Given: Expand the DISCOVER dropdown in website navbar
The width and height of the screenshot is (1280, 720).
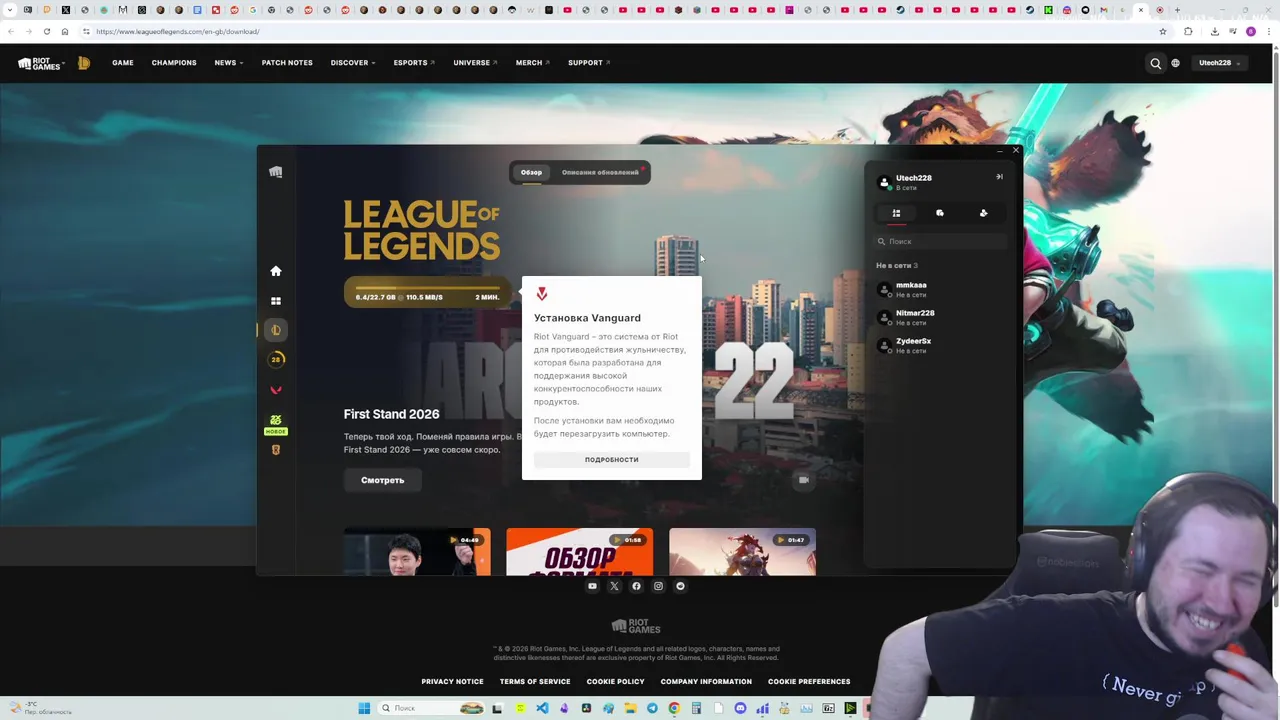Looking at the screenshot, I should pos(353,63).
